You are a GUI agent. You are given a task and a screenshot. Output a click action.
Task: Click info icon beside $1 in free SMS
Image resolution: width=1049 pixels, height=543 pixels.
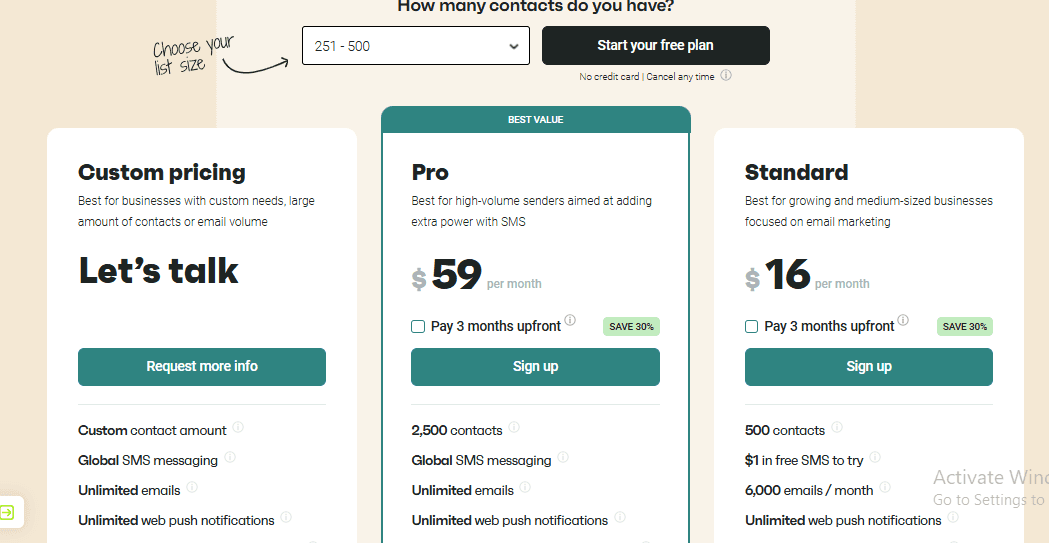point(875,458)
